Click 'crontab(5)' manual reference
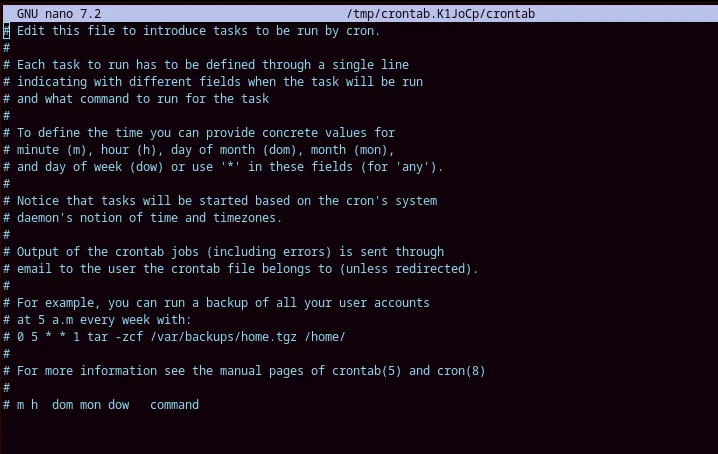Screen dimensions: 718x454 pos(366,371)
